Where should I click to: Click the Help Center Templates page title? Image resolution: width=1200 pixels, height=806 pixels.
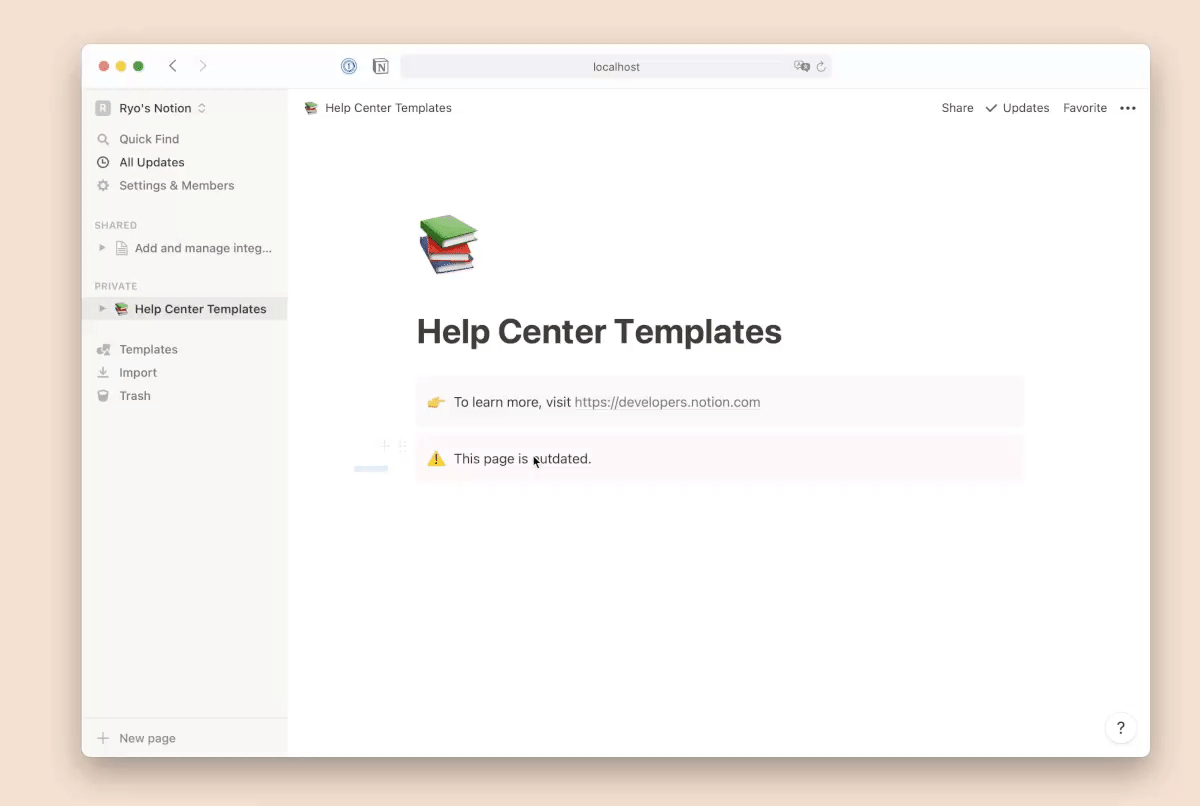pos(599,332)
